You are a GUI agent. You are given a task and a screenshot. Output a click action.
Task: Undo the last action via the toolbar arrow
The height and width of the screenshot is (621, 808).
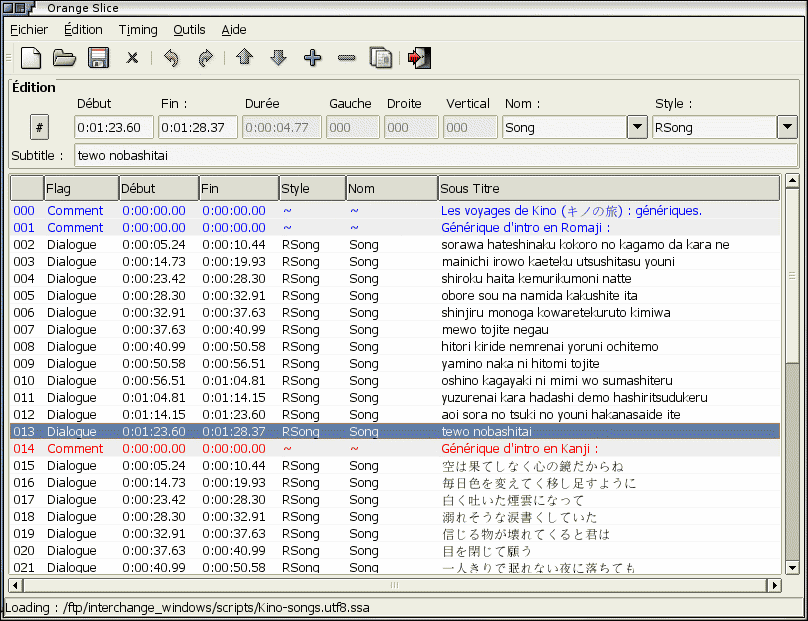click(x=171, y=58)
